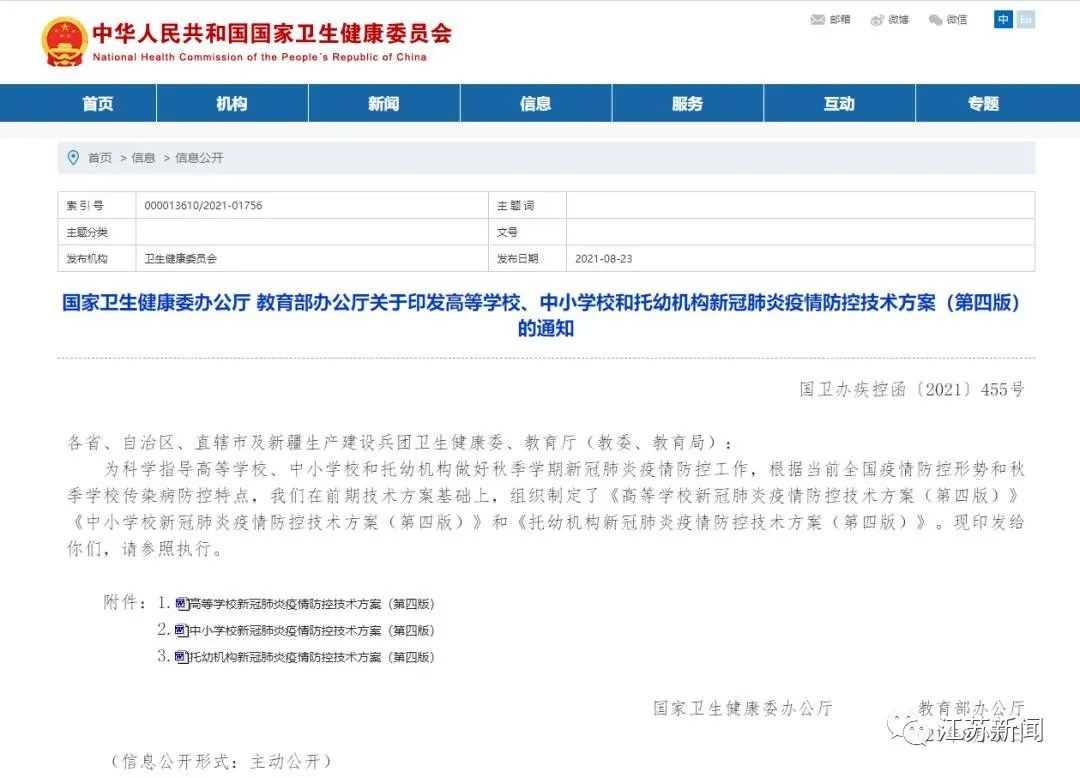1080x778 pixels.
Task: Select document number 国卫办疾控函〔2021〕455号
Action: point(912,390)
